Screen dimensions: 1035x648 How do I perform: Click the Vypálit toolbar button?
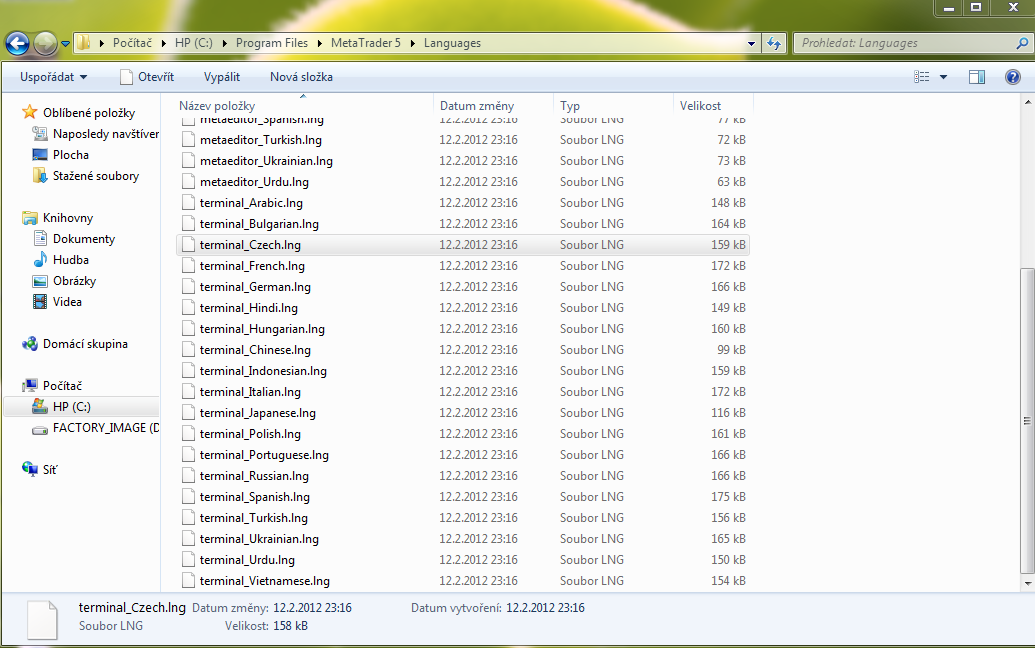(x=221, y=77)
